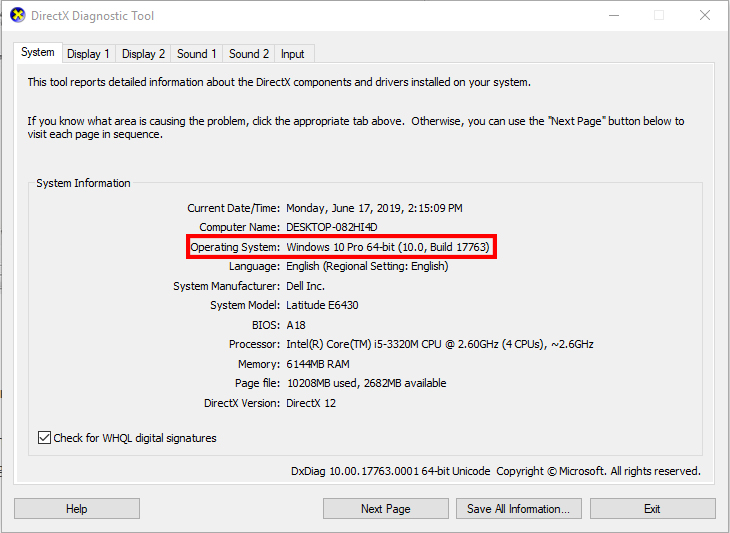Click system model 'Latitude E6430'
Image resolution: width=730 pixels, height=533 pixels.
point(322,305)
